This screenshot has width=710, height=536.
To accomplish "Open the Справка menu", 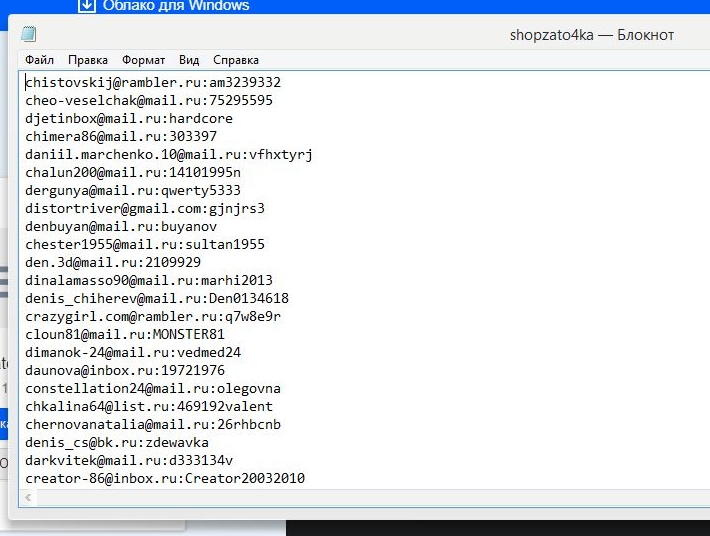I will [236, 60].
